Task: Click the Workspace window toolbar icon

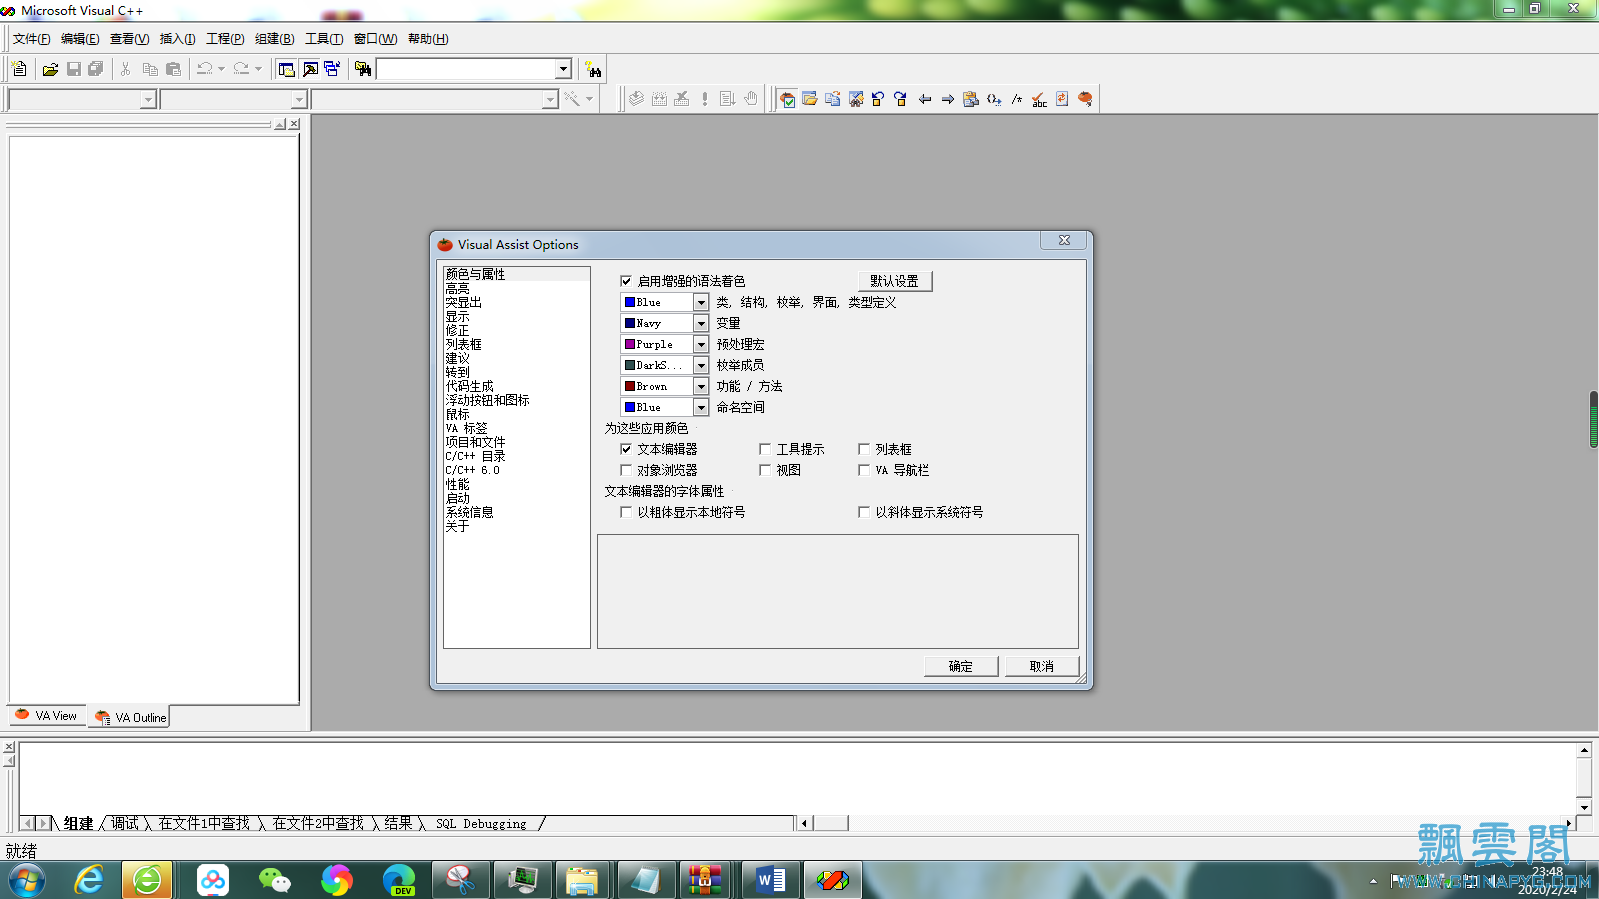Action: pyautogui.click(x=287, y=69)
